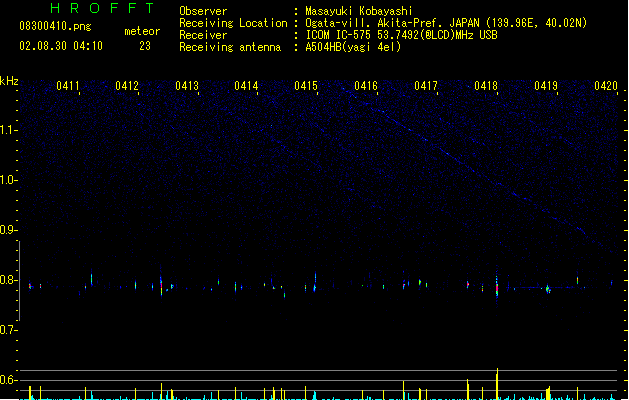
Task: Click the 0.6 kHz axis label
Action: (8, 380)
